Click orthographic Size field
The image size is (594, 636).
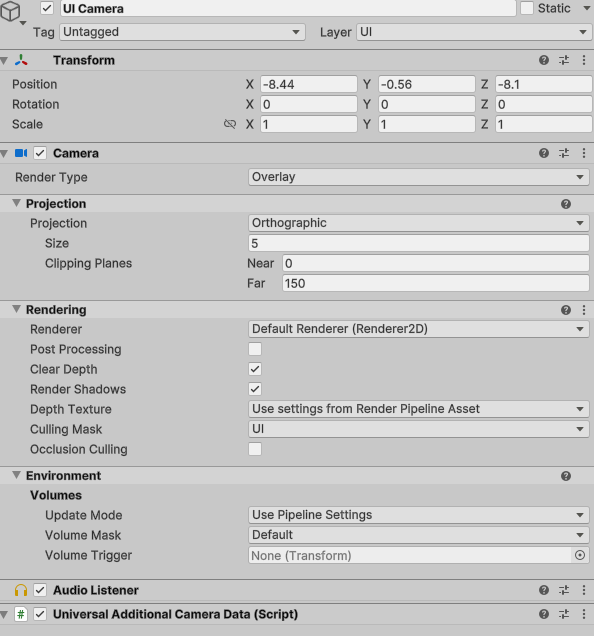pyautogui.click(x=419, y=243)
